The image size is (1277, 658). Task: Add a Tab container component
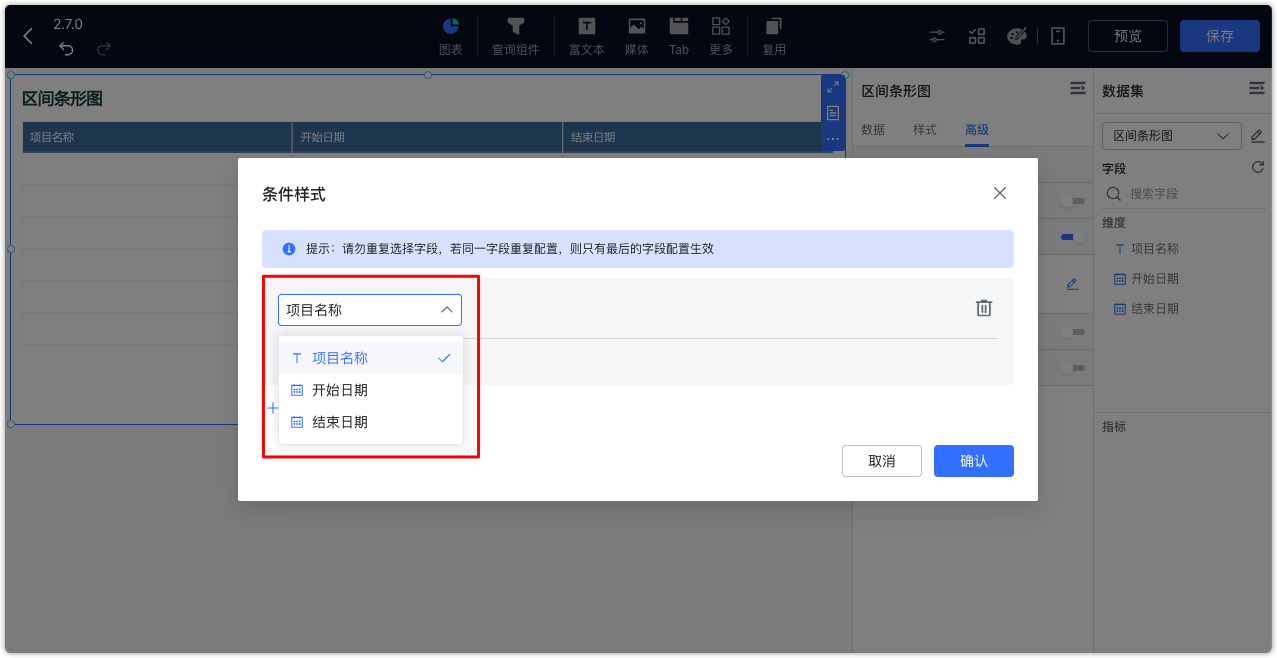678,35
